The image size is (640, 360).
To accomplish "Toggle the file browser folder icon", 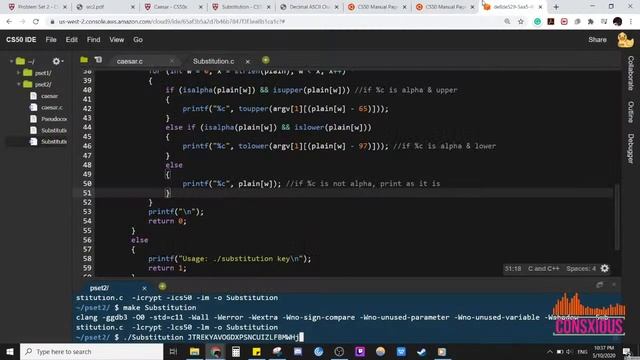I will coord(84,60).
